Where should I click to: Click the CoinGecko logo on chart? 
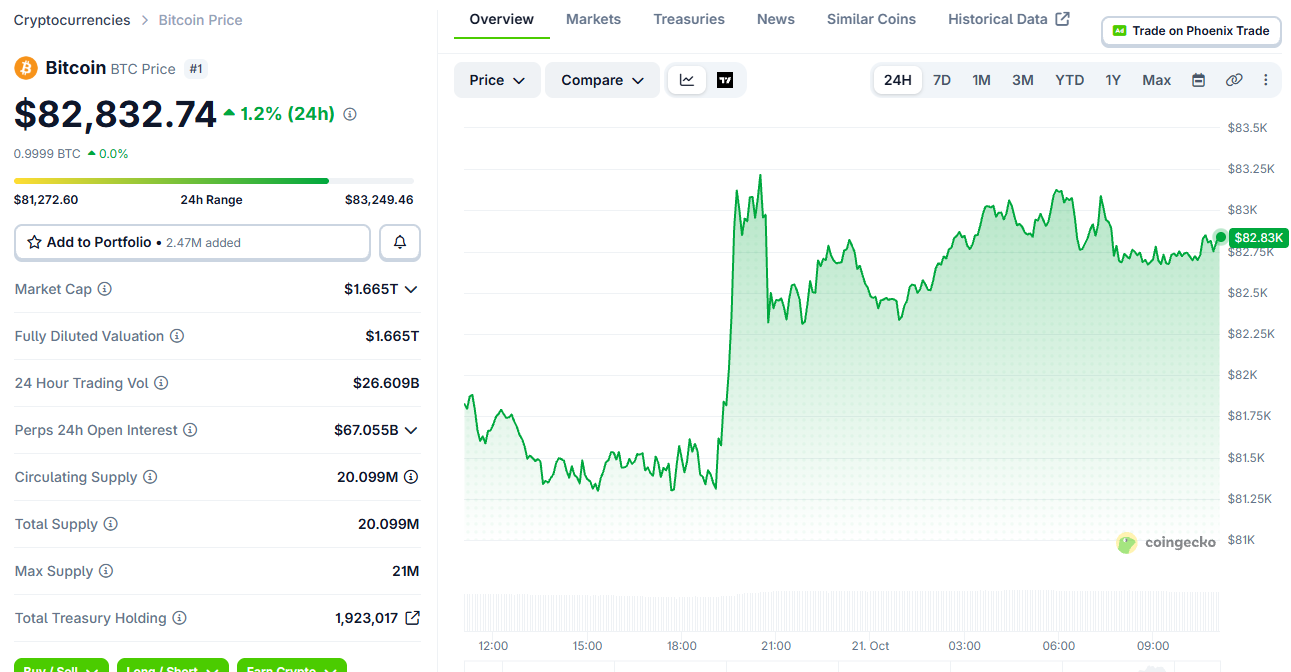[x=1166, y=542]
